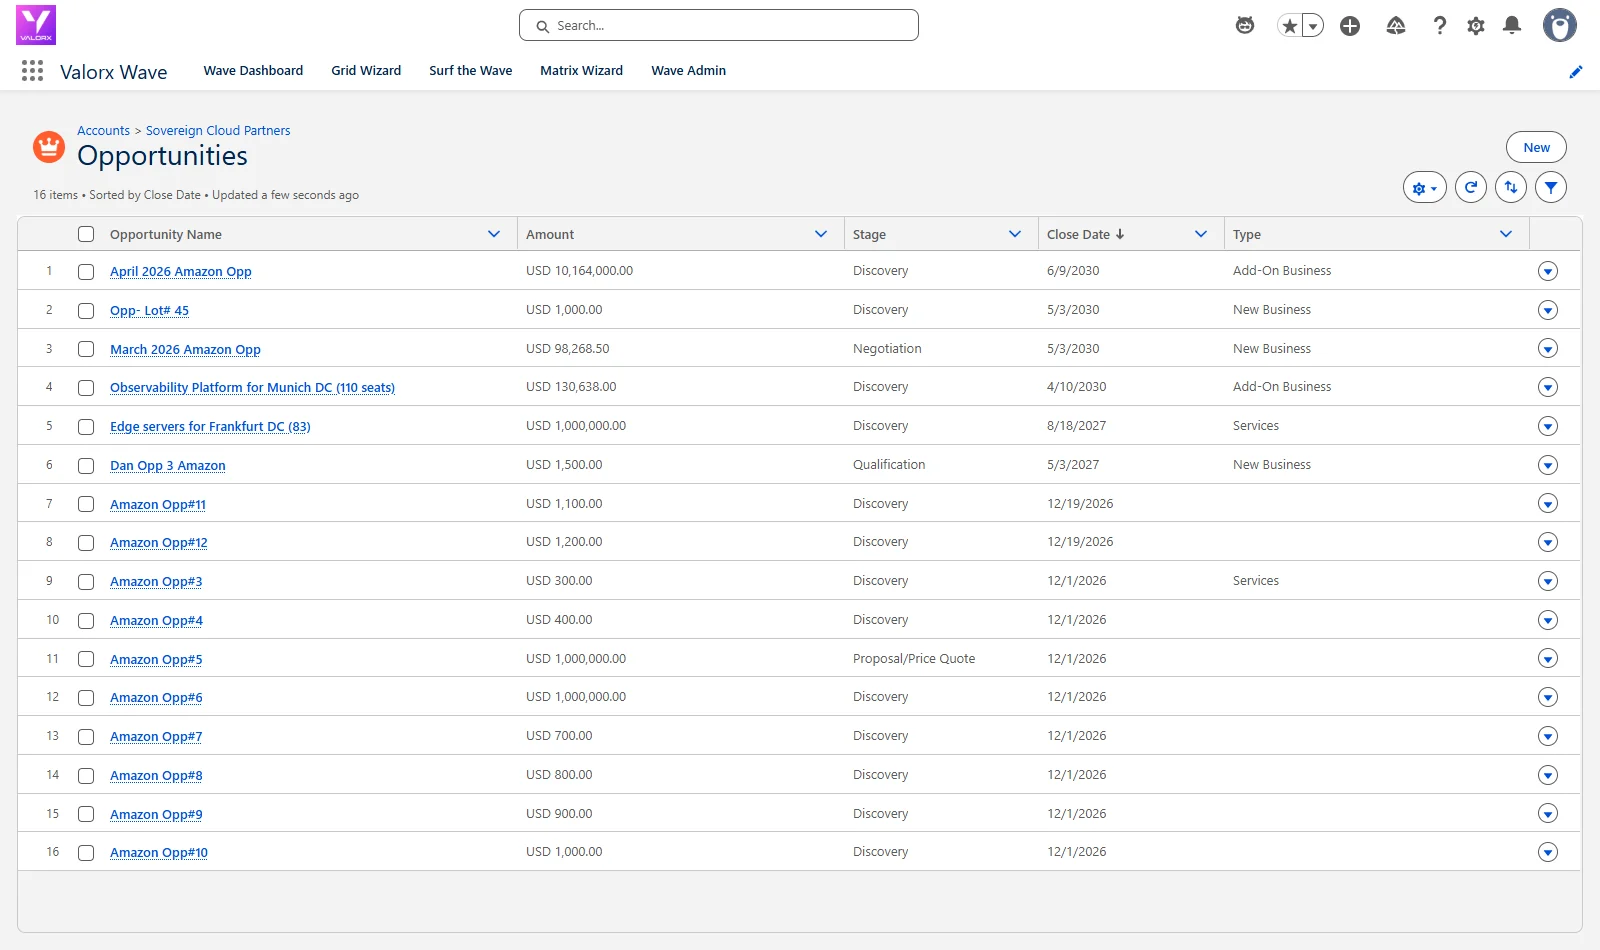
Task: Check the Amazon Opp#11 row
Action: [x=86, y=504]
